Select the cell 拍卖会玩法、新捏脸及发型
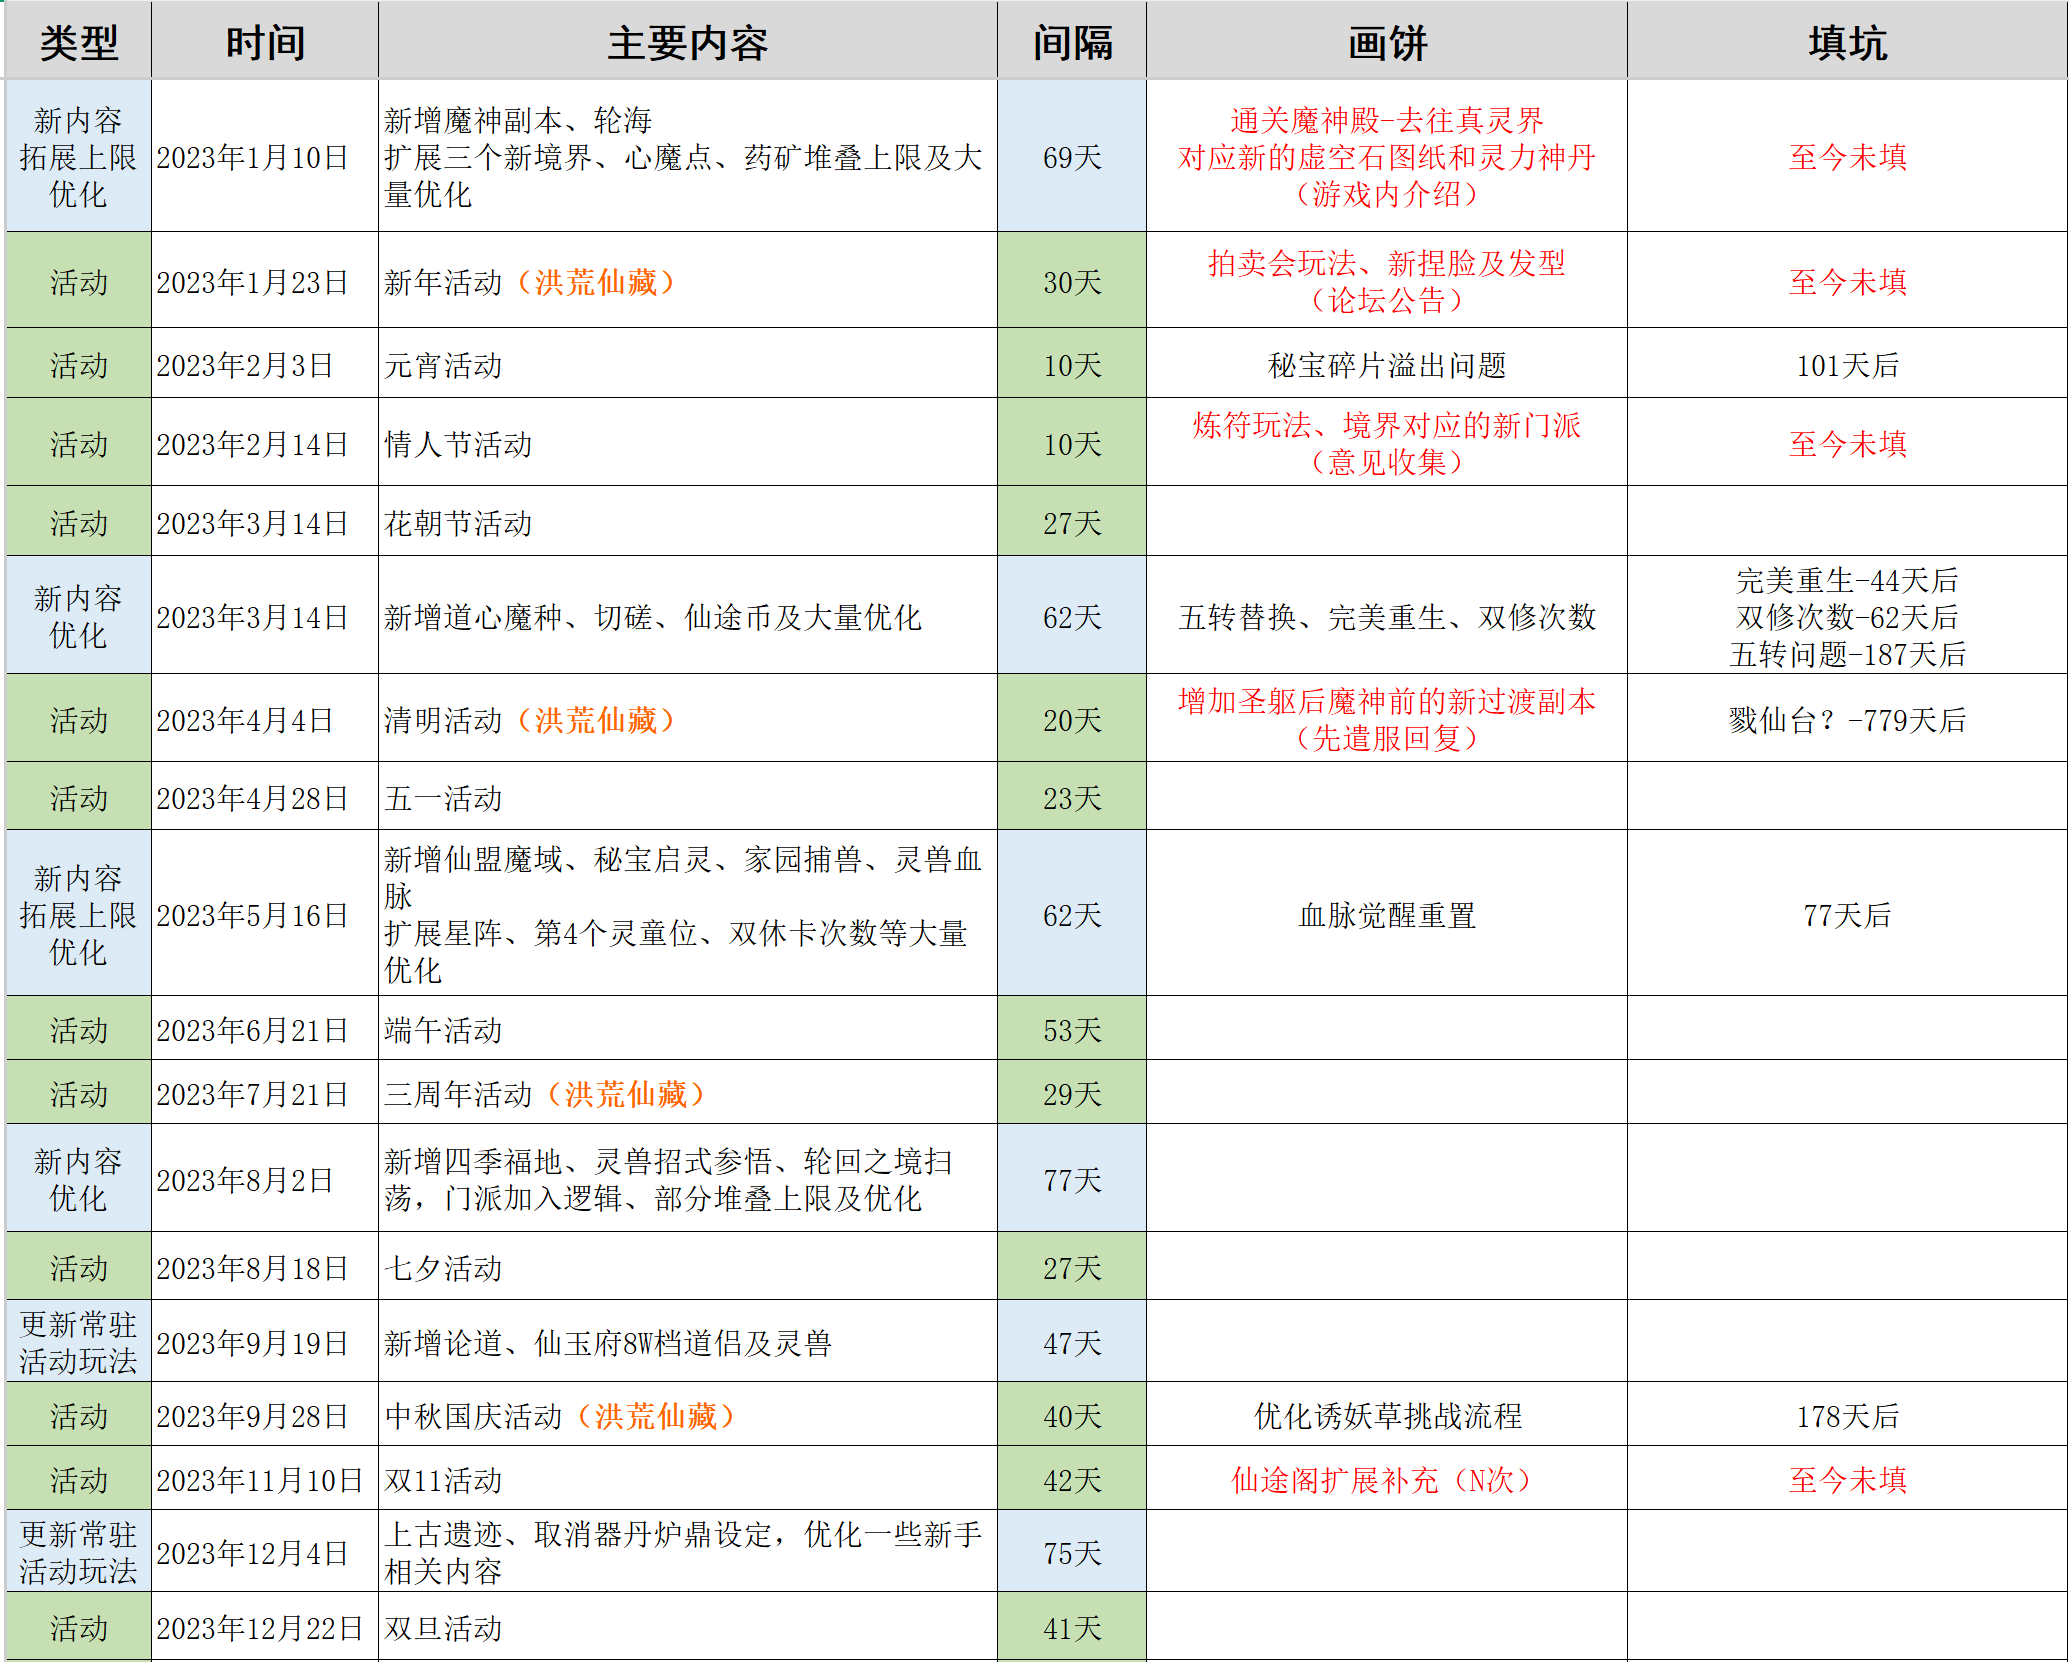 (1387, 281)
